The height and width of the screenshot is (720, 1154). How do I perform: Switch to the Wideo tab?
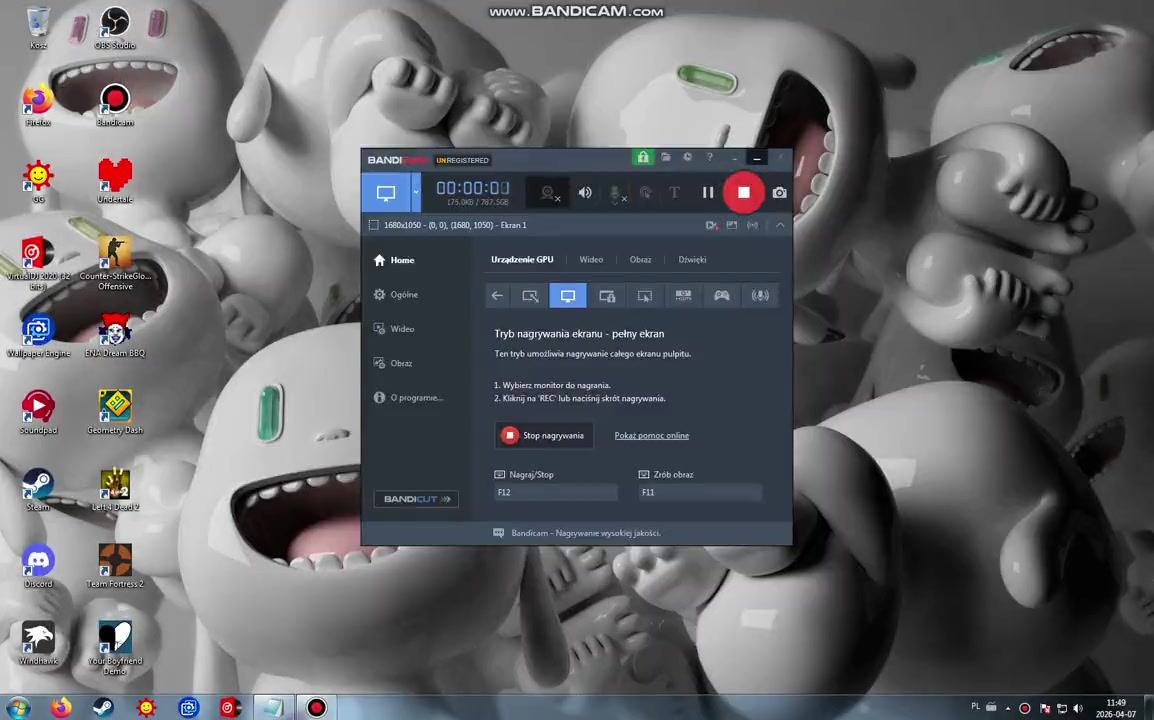point(591,260)
